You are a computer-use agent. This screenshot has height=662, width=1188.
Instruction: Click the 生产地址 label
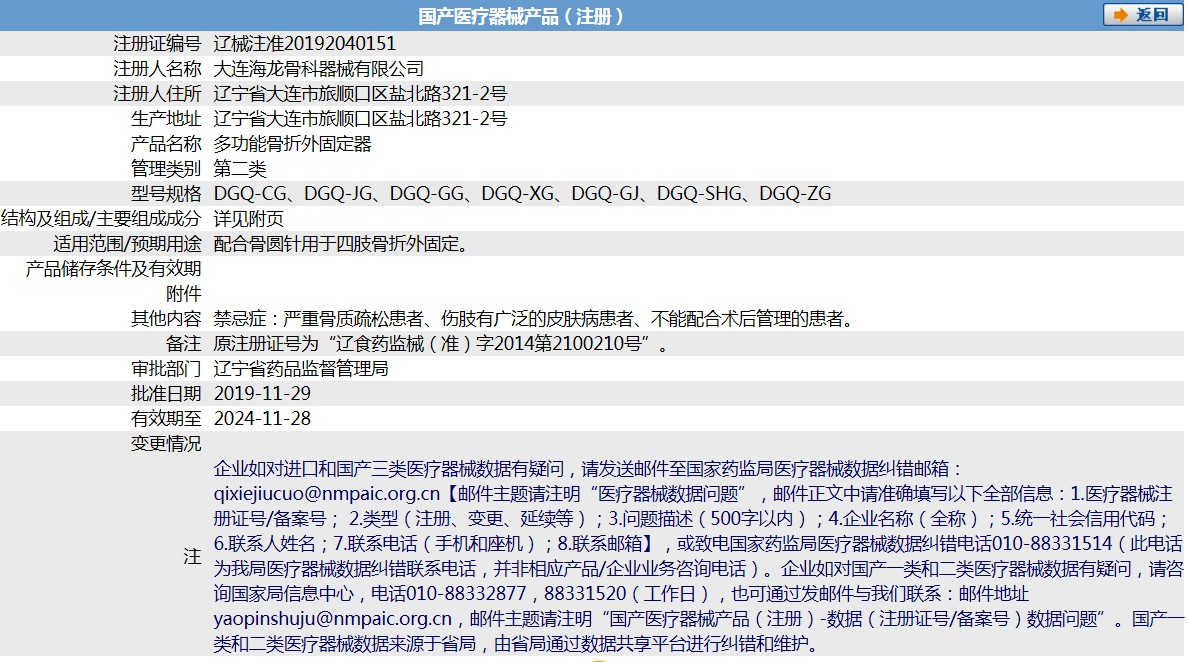click(x=166, y=119)
